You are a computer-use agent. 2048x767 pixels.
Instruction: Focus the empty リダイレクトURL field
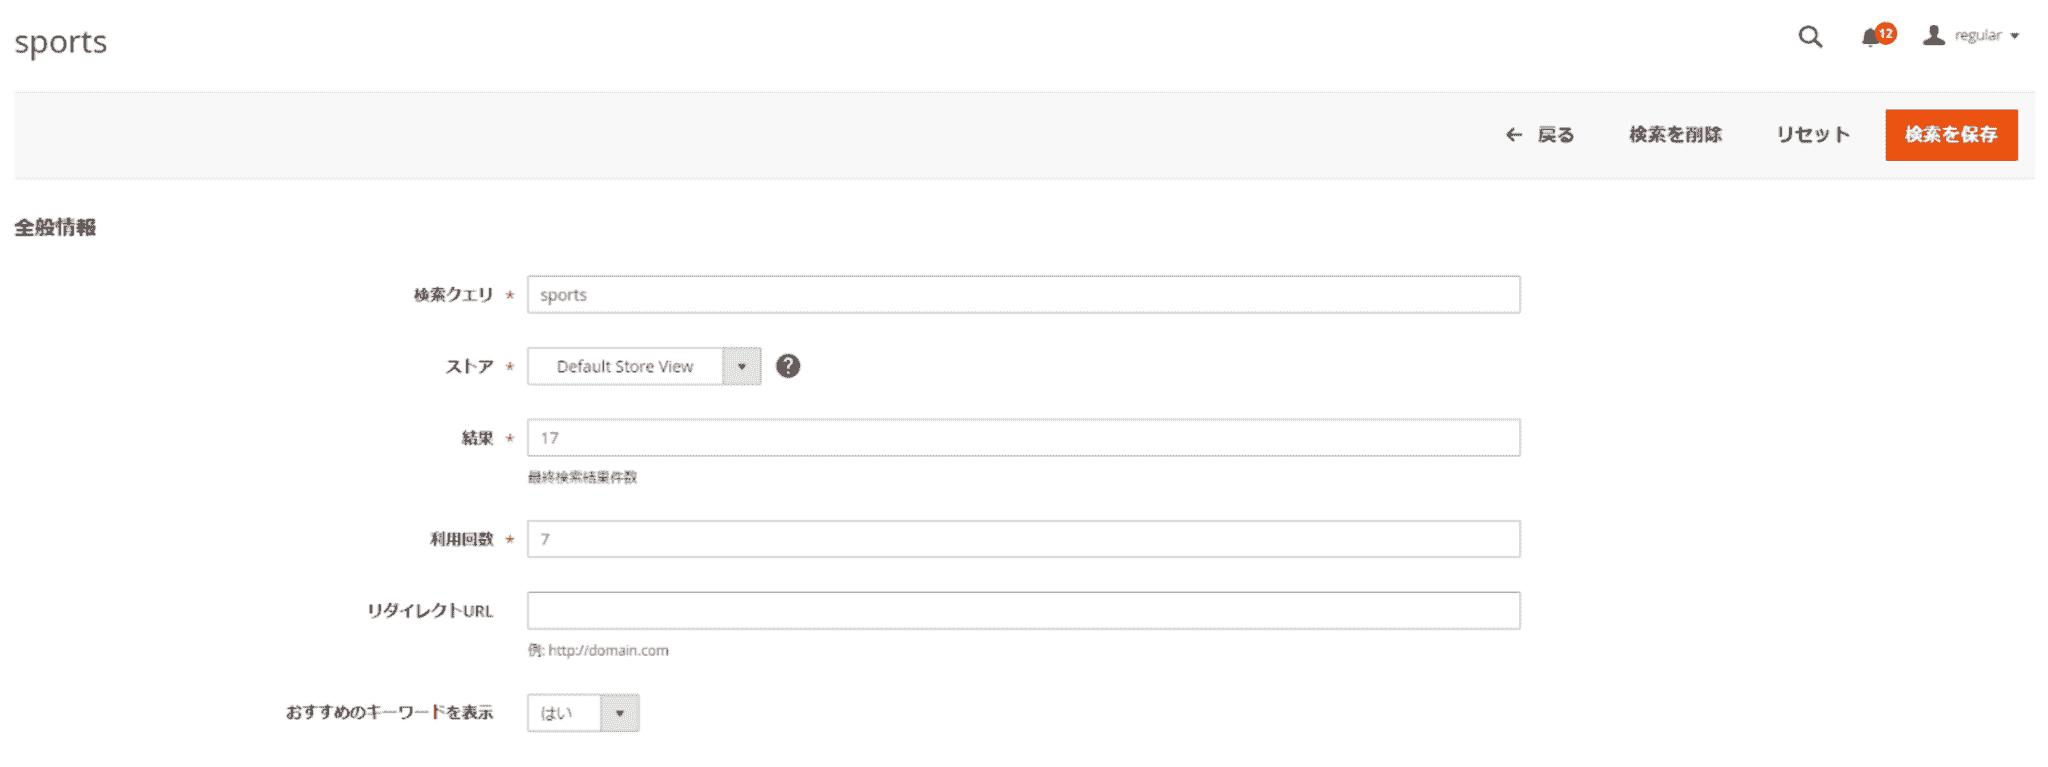(x=1023, y=611)
